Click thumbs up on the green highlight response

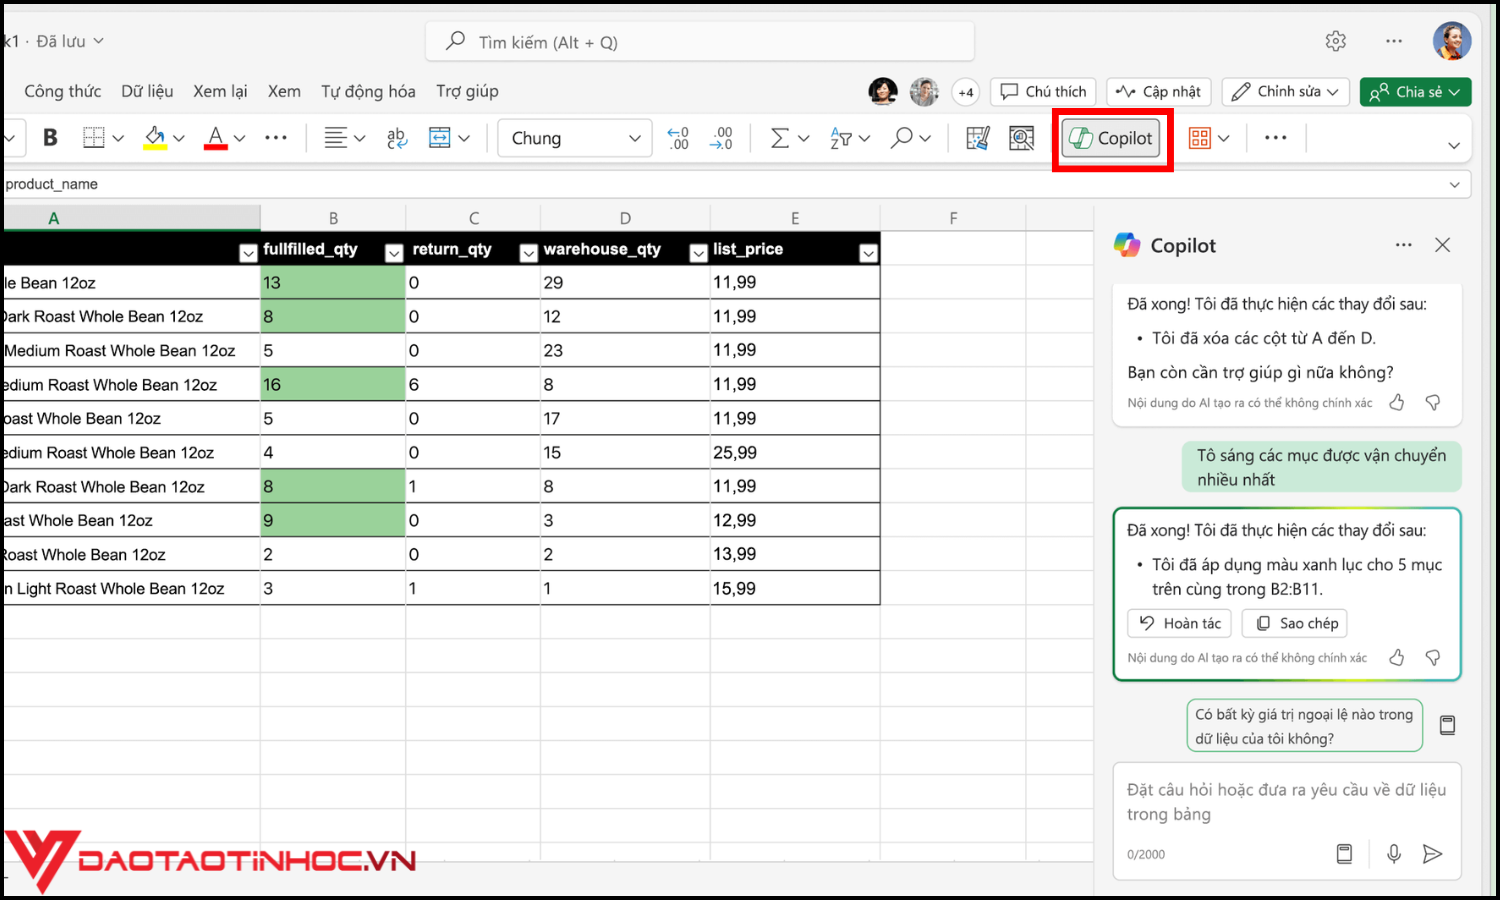point(1397,657)
